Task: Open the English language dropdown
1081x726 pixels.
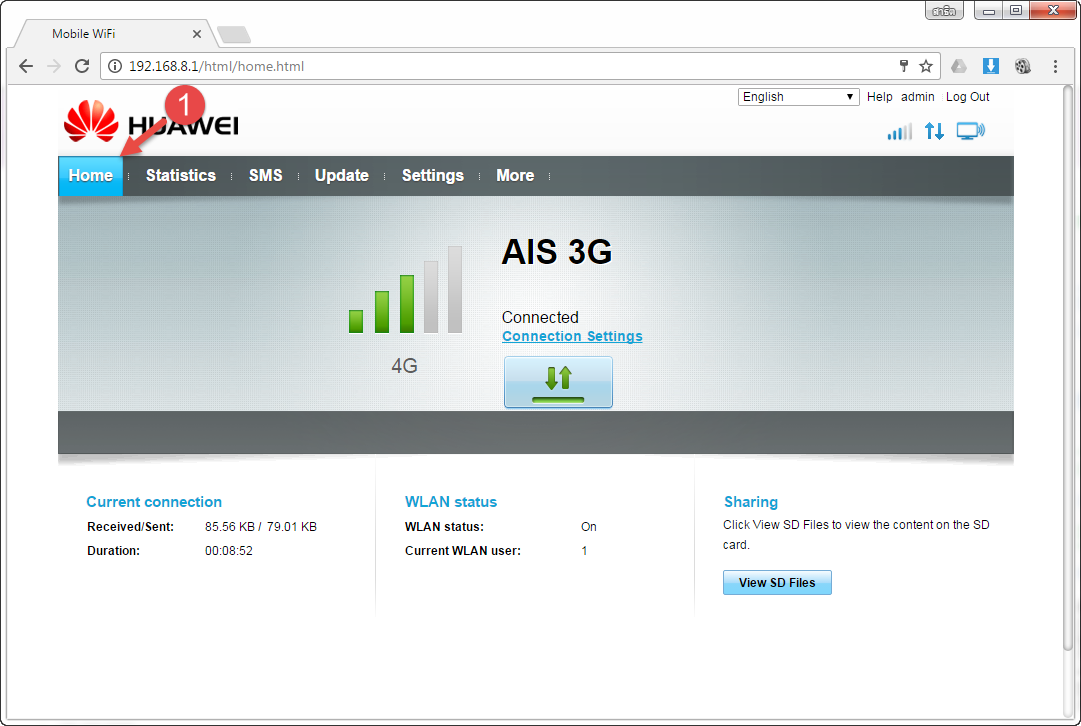Action: (798, 97)
